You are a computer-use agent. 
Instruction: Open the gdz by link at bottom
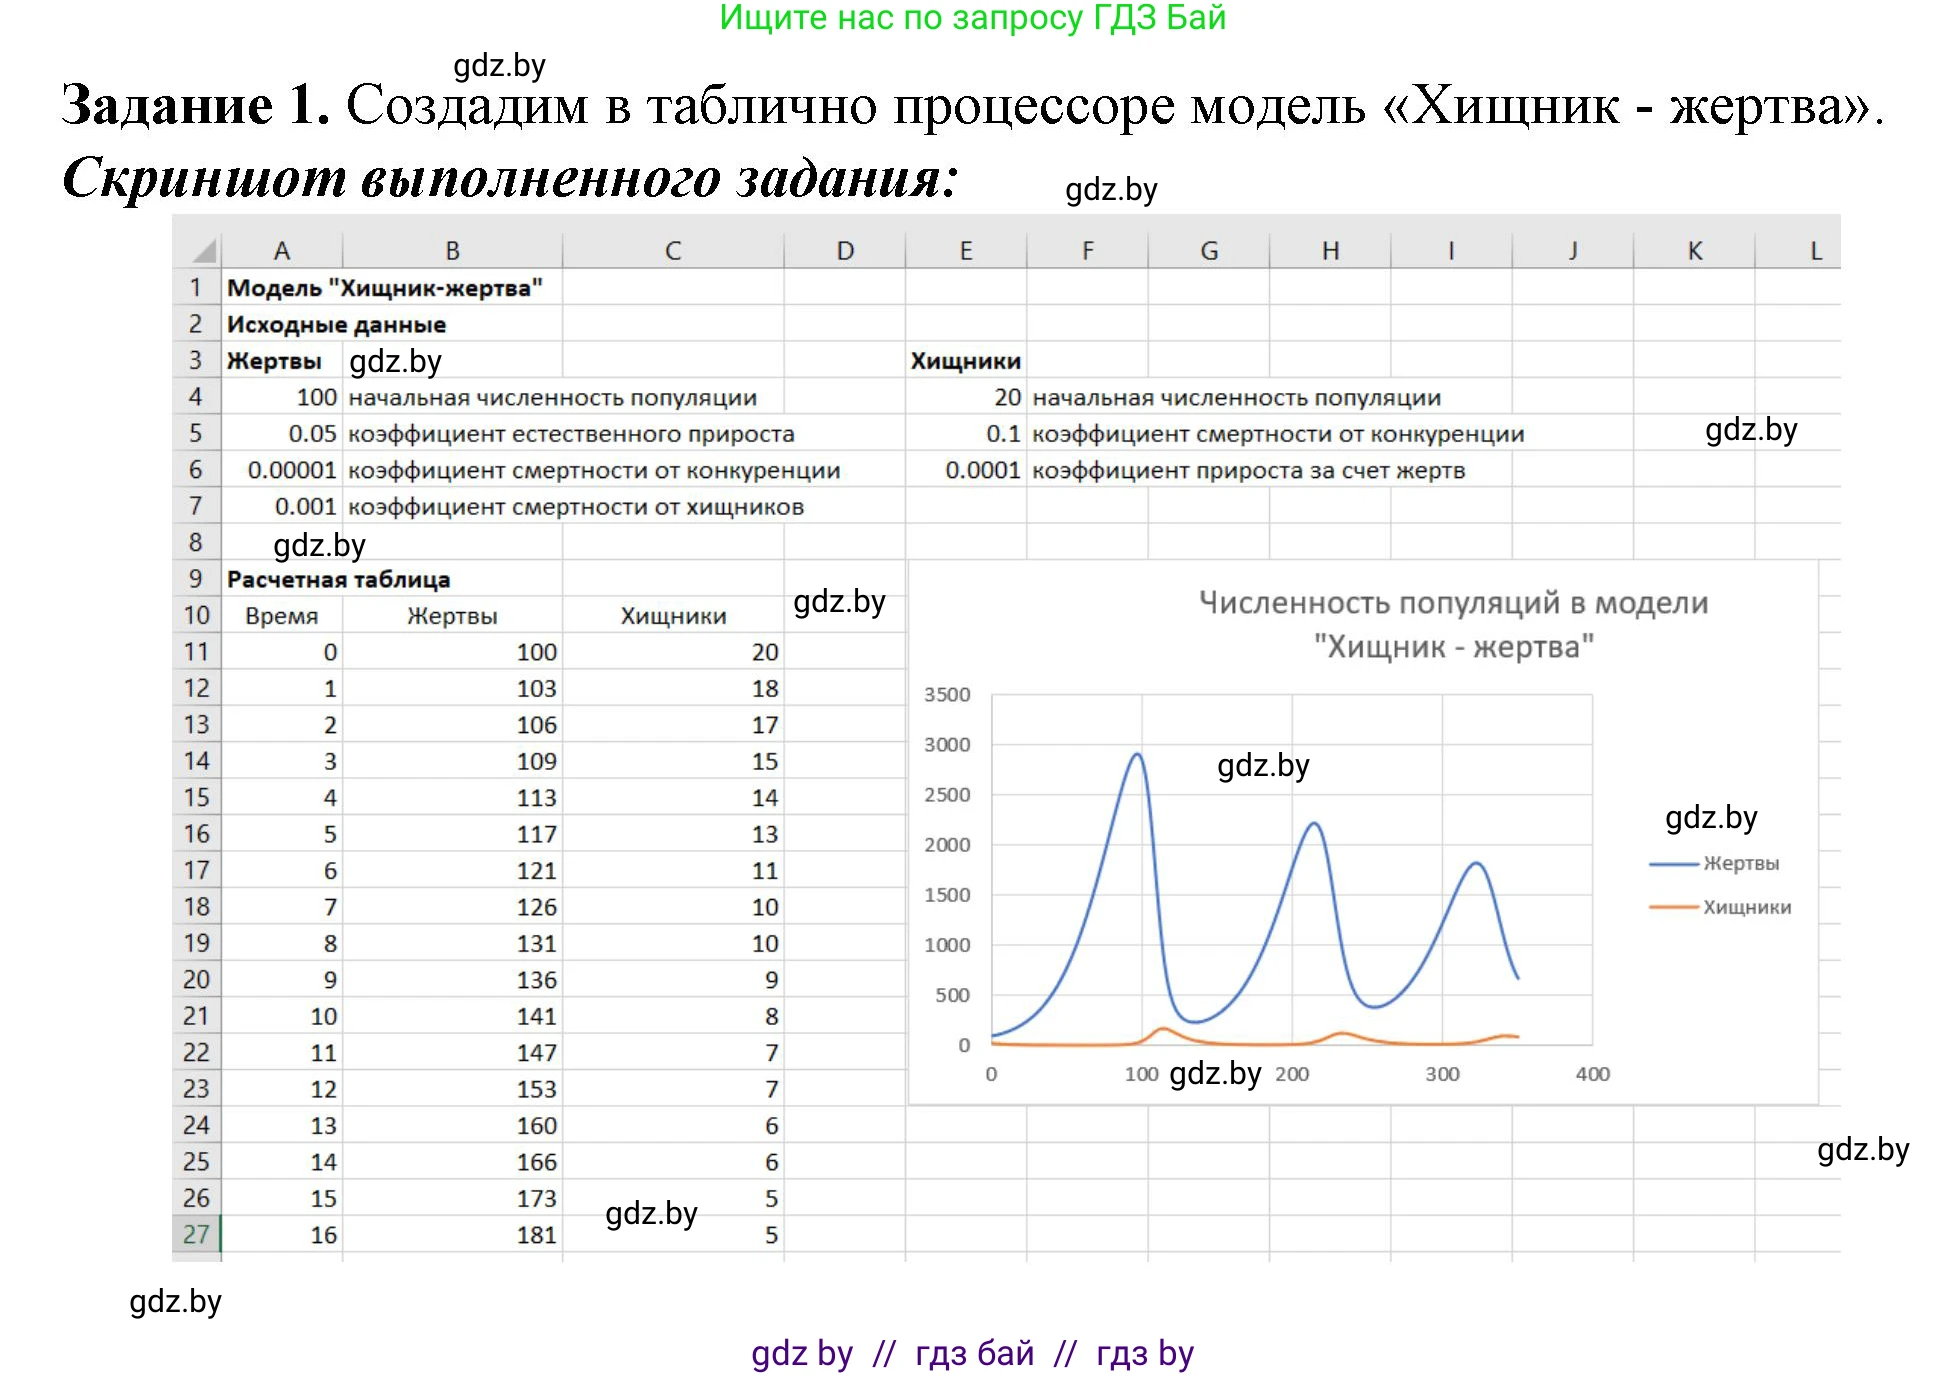tap(802, 1353)
